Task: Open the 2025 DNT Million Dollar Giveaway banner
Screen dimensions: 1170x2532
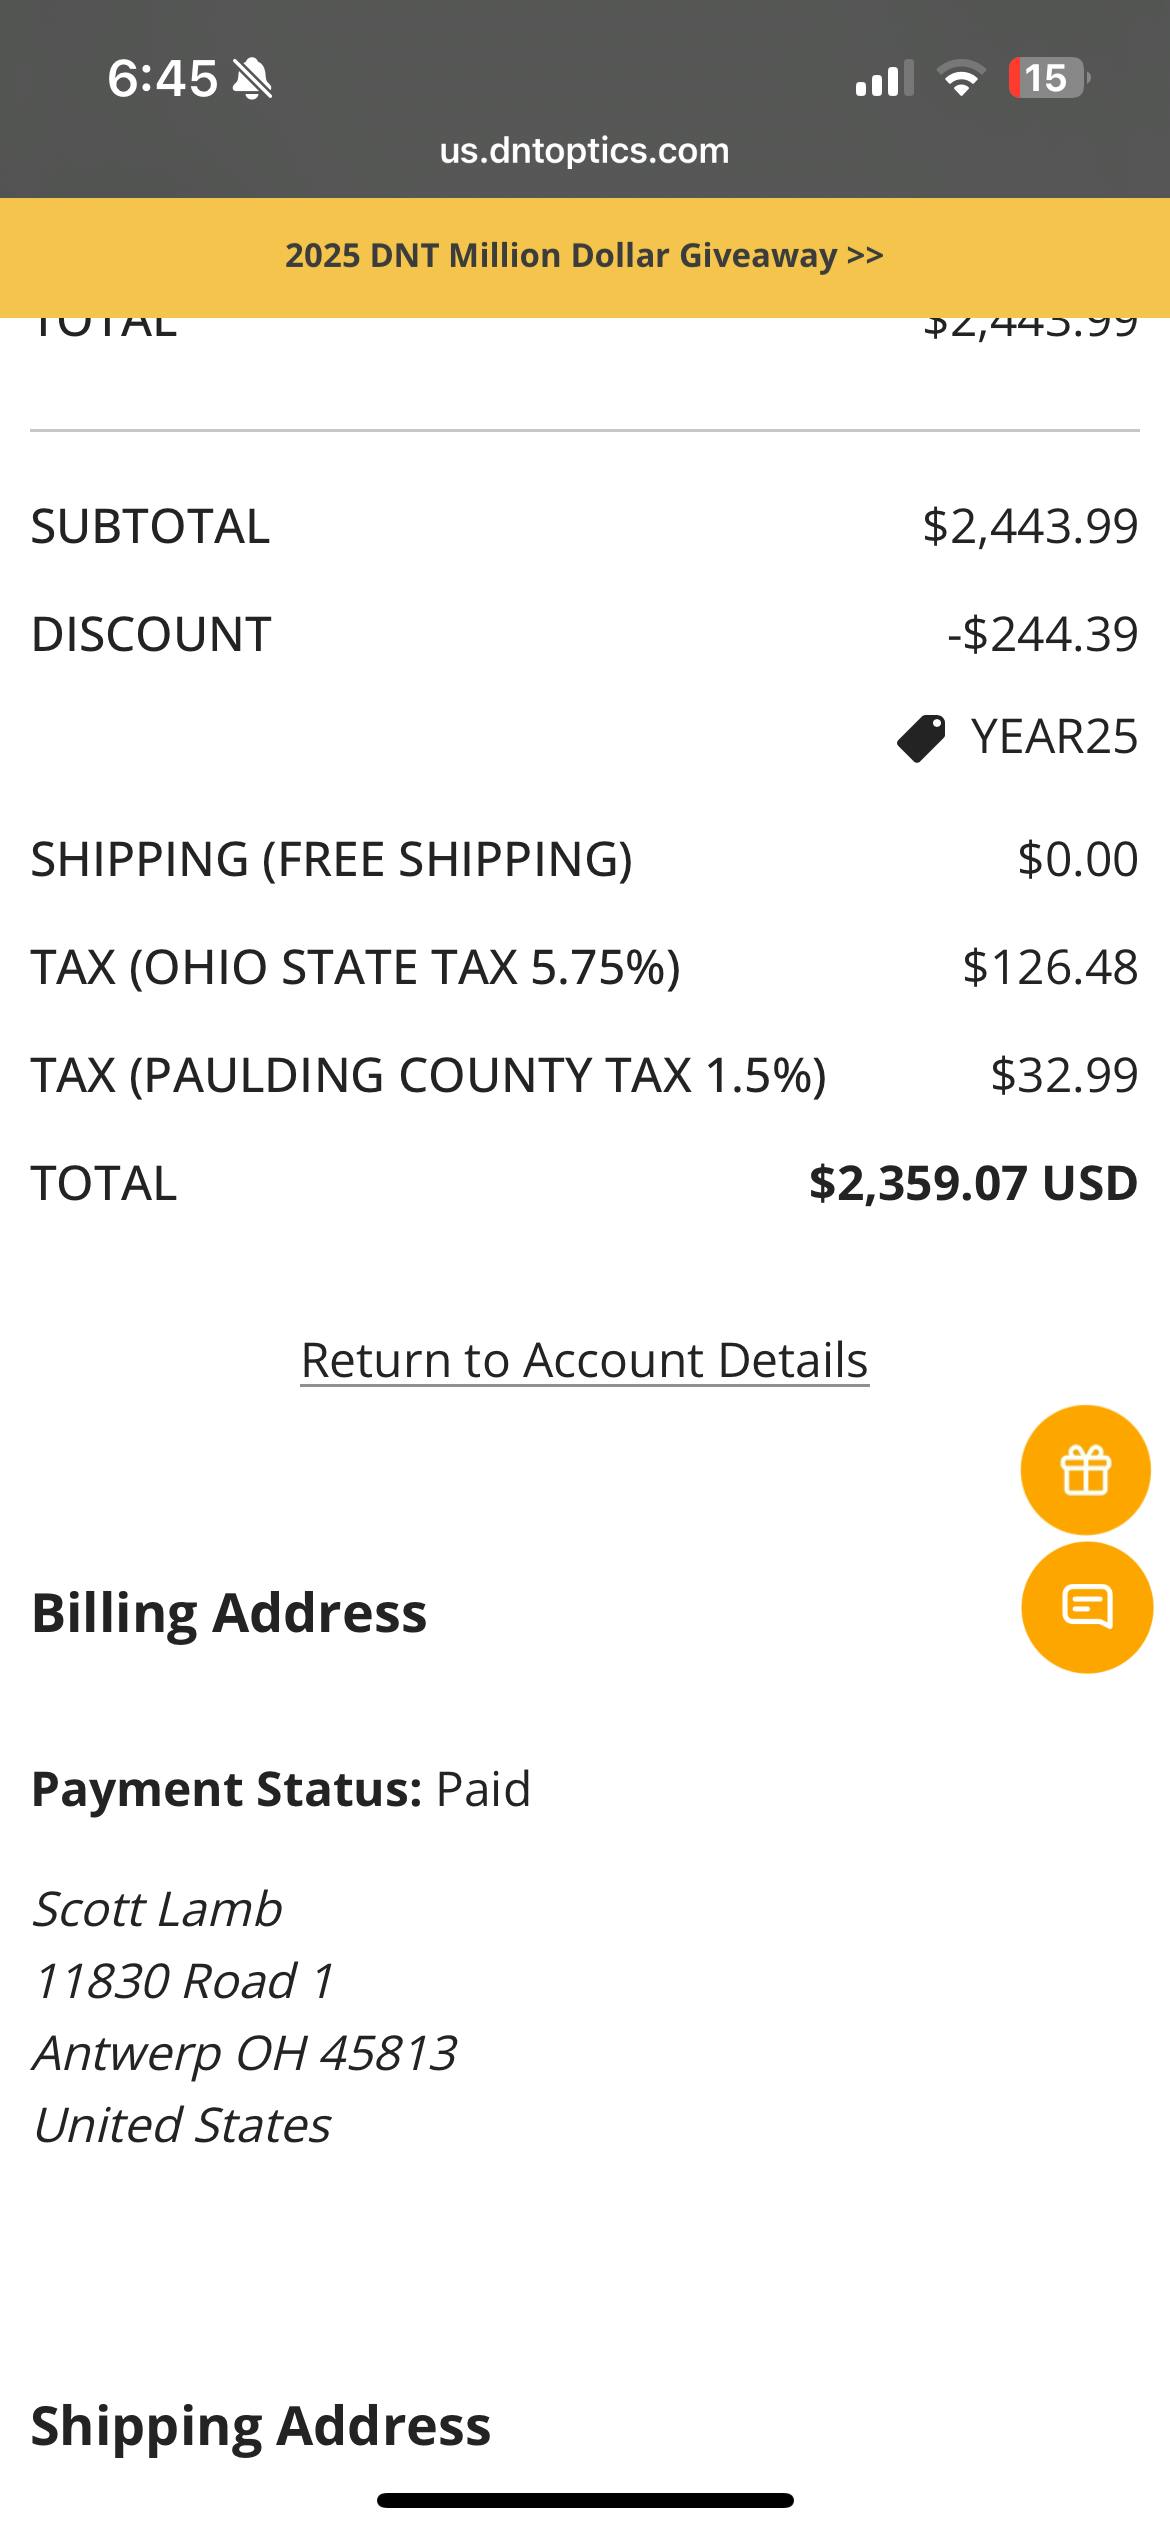Action: point(585,256)
